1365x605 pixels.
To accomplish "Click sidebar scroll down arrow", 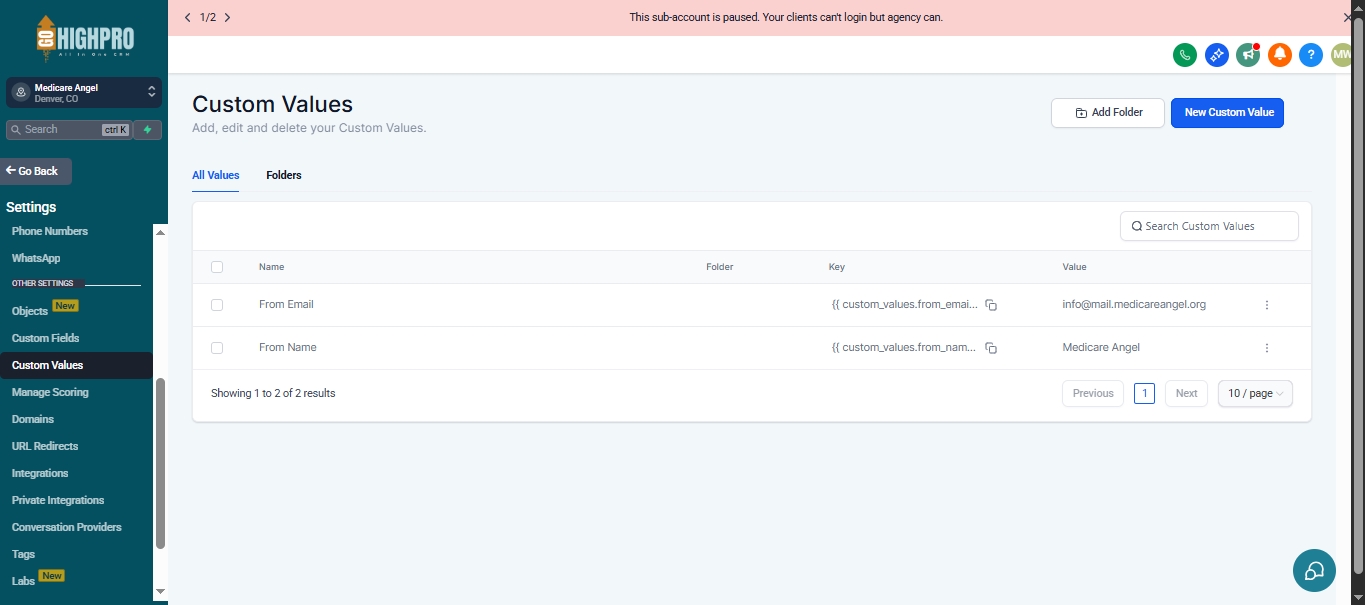I will 160,591.
